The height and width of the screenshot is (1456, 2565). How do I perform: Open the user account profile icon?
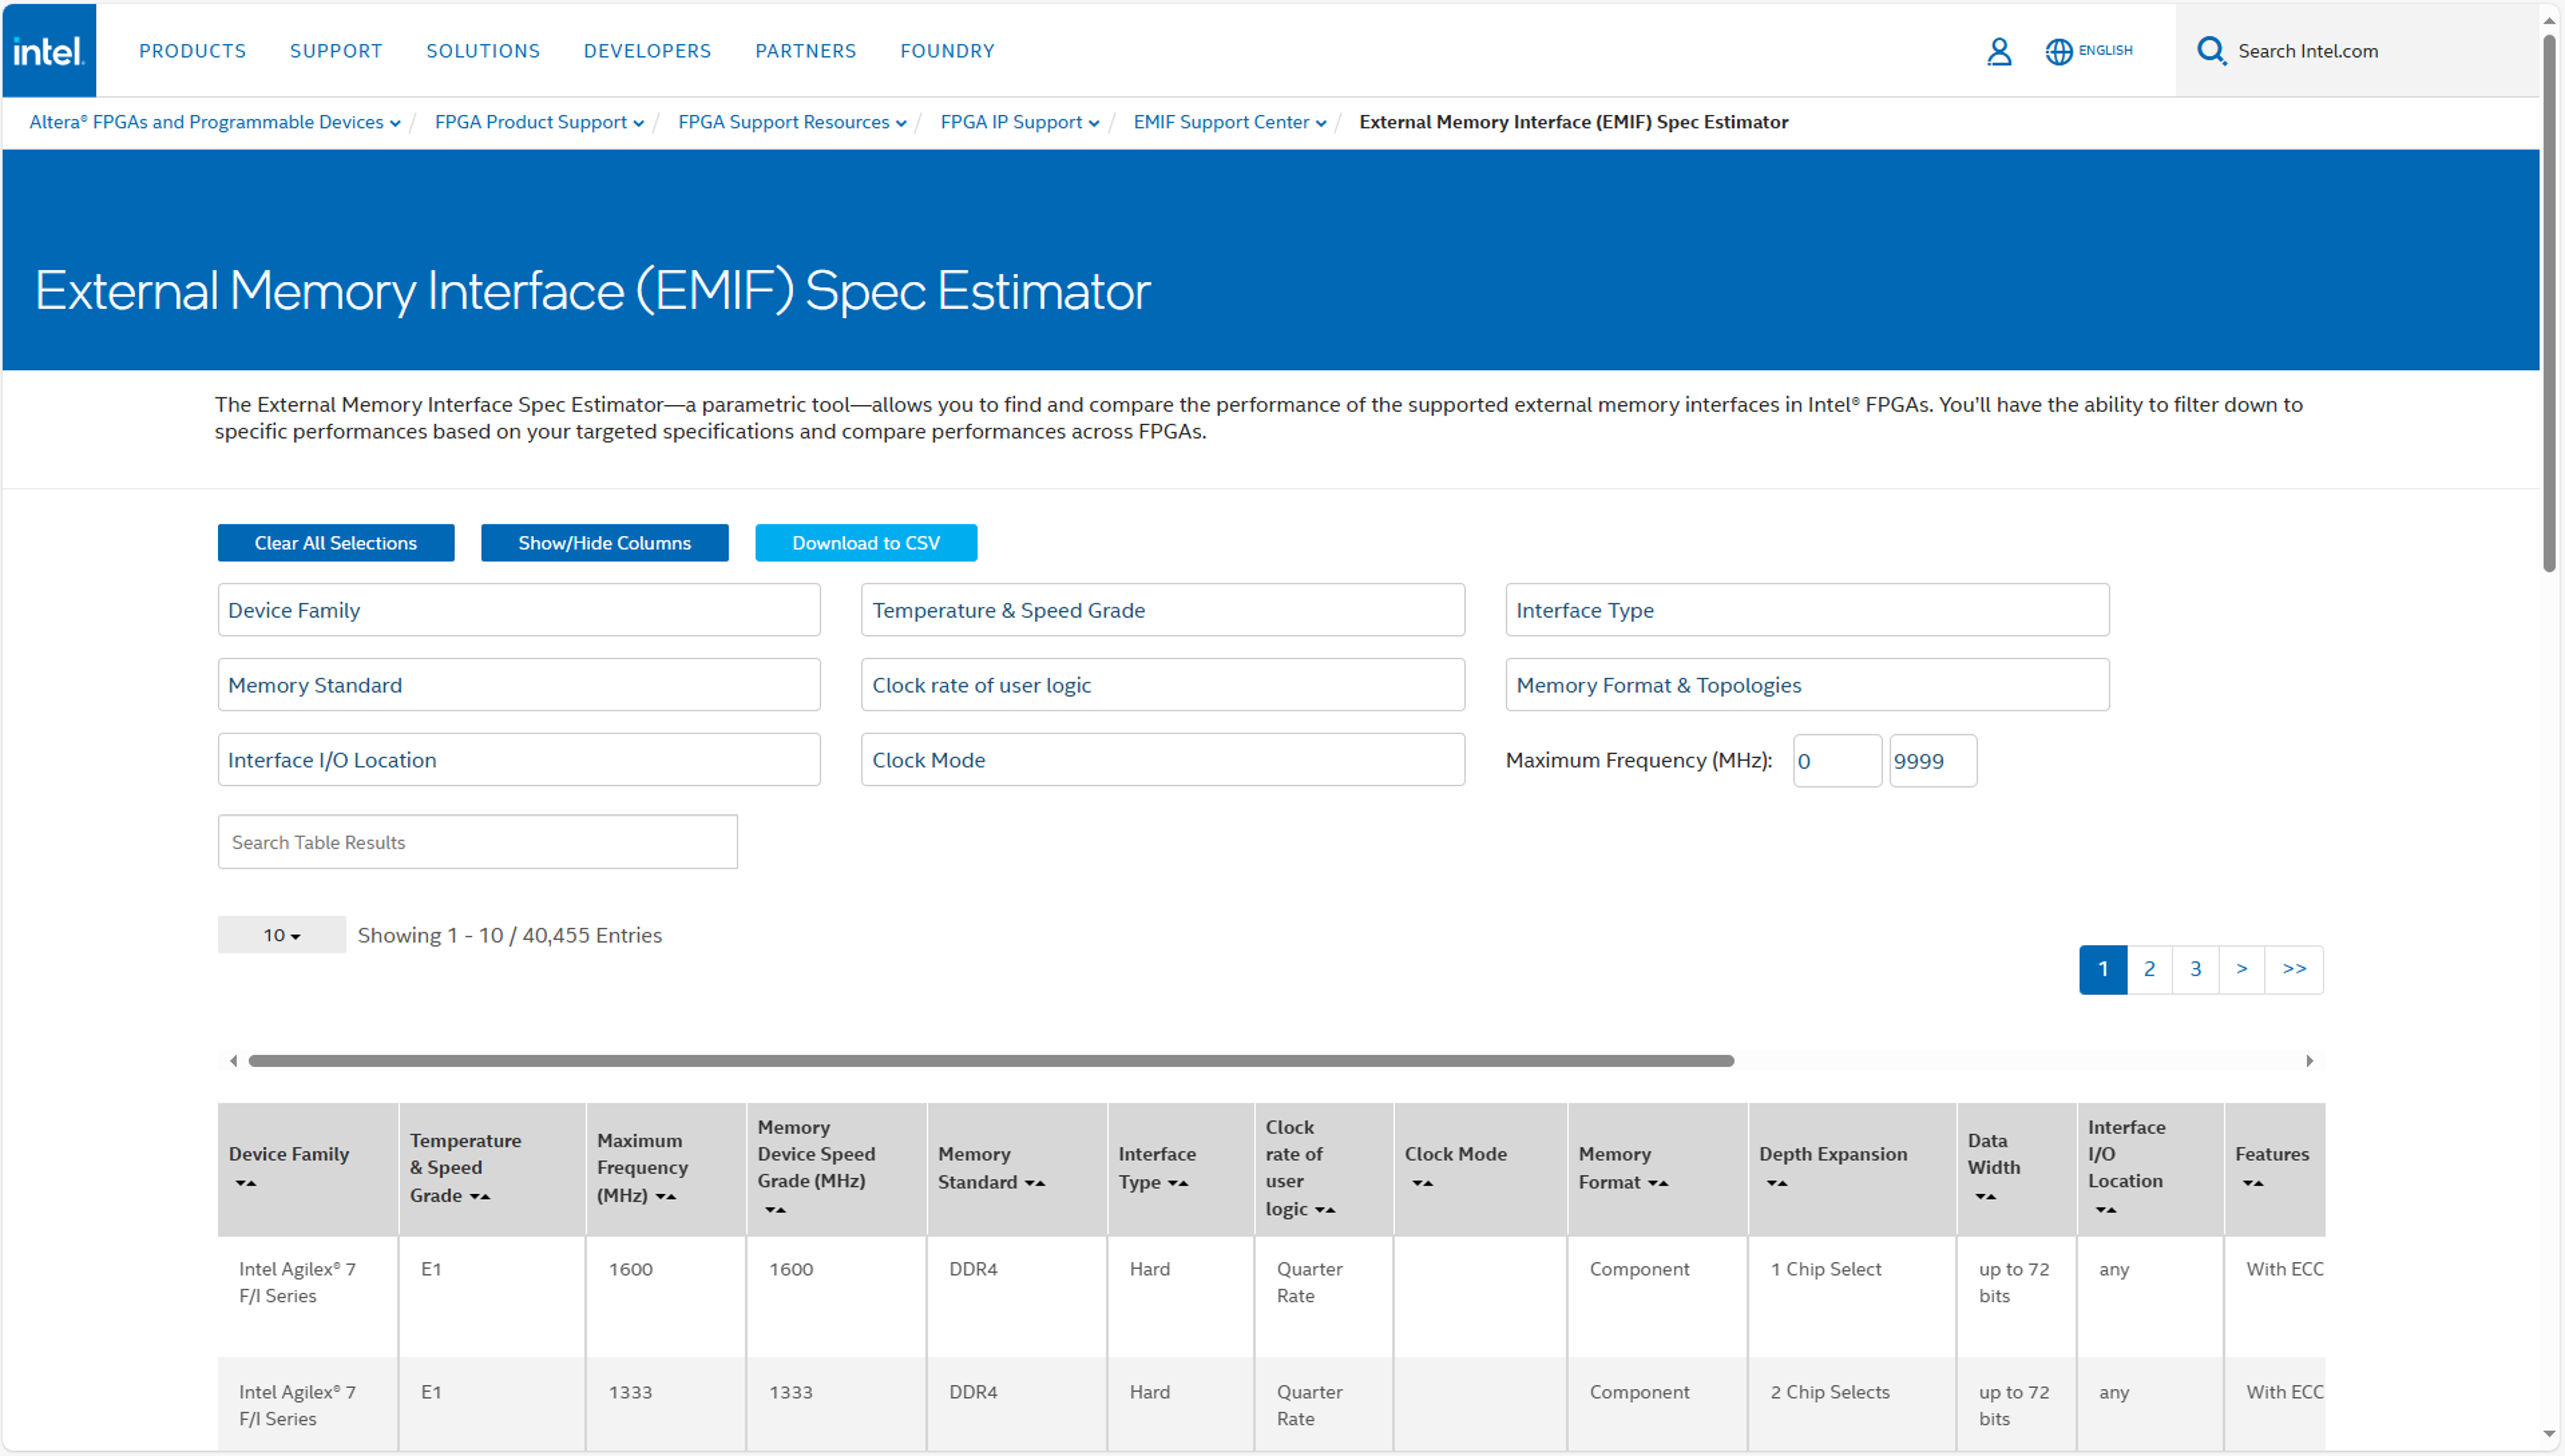(1998, 51)
